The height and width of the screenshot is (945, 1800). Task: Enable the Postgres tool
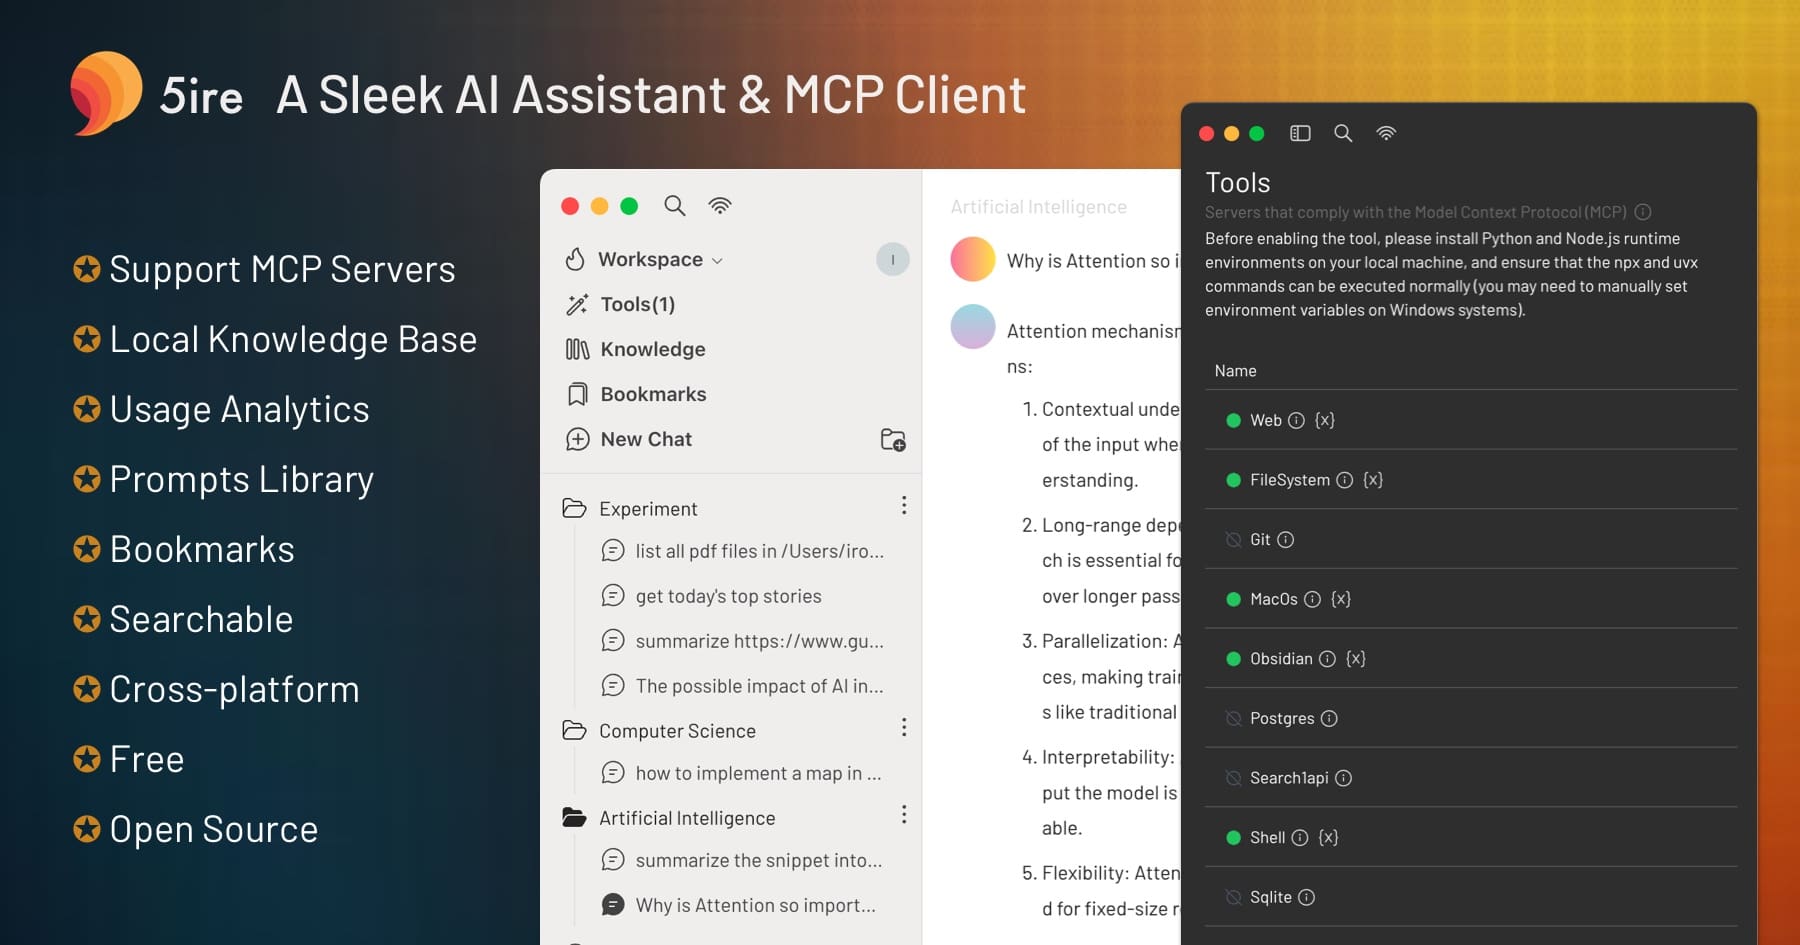(x=1234, y=718)
